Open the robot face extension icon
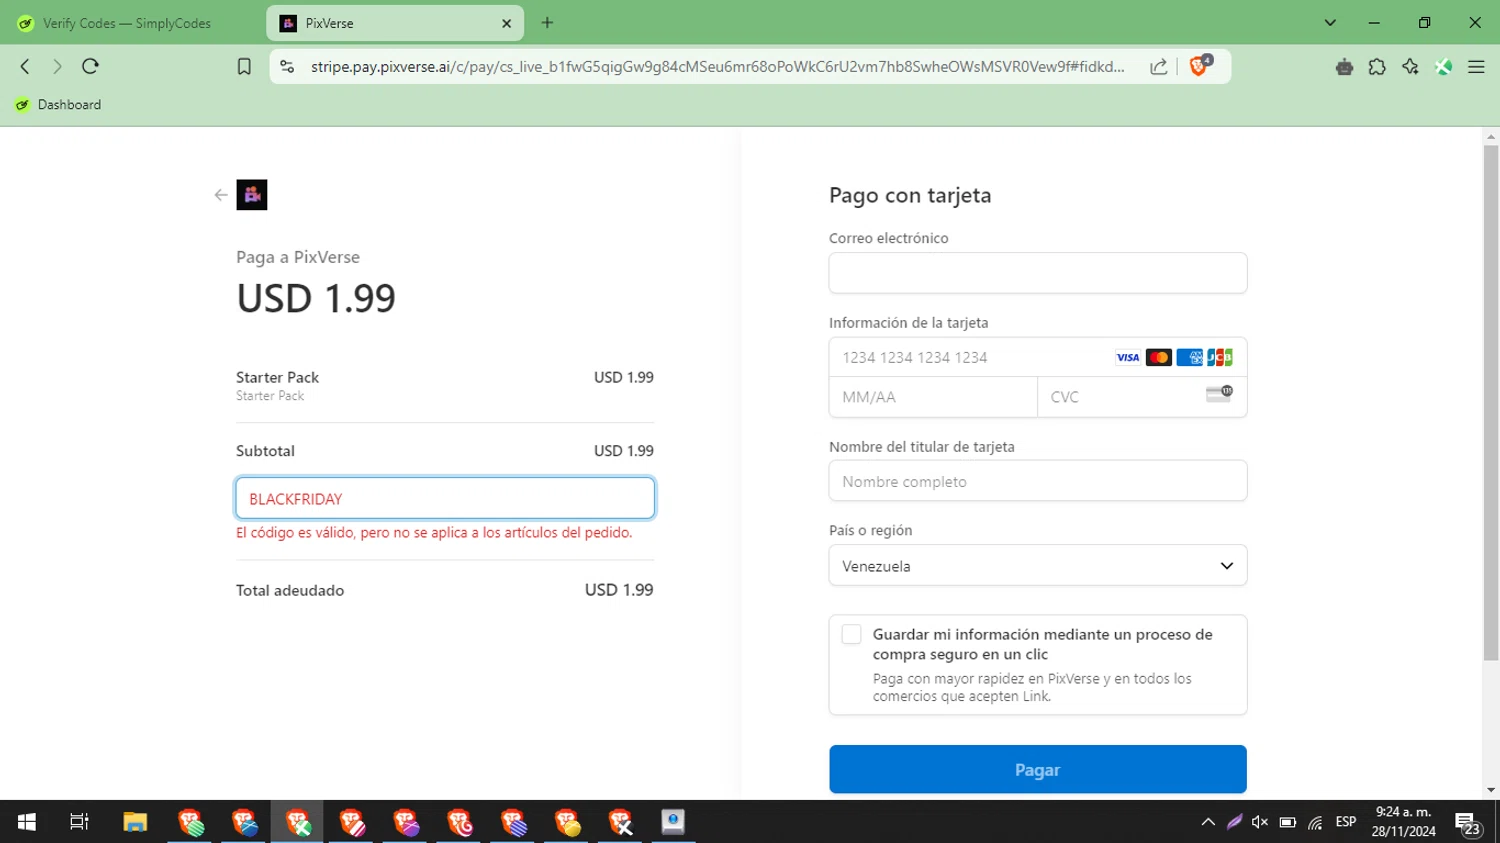 tap(1344, 66)
